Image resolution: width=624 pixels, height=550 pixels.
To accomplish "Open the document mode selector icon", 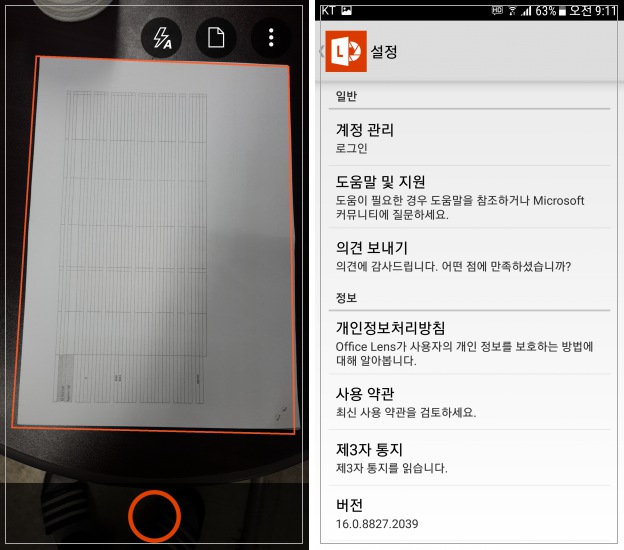I will (216, 38).
